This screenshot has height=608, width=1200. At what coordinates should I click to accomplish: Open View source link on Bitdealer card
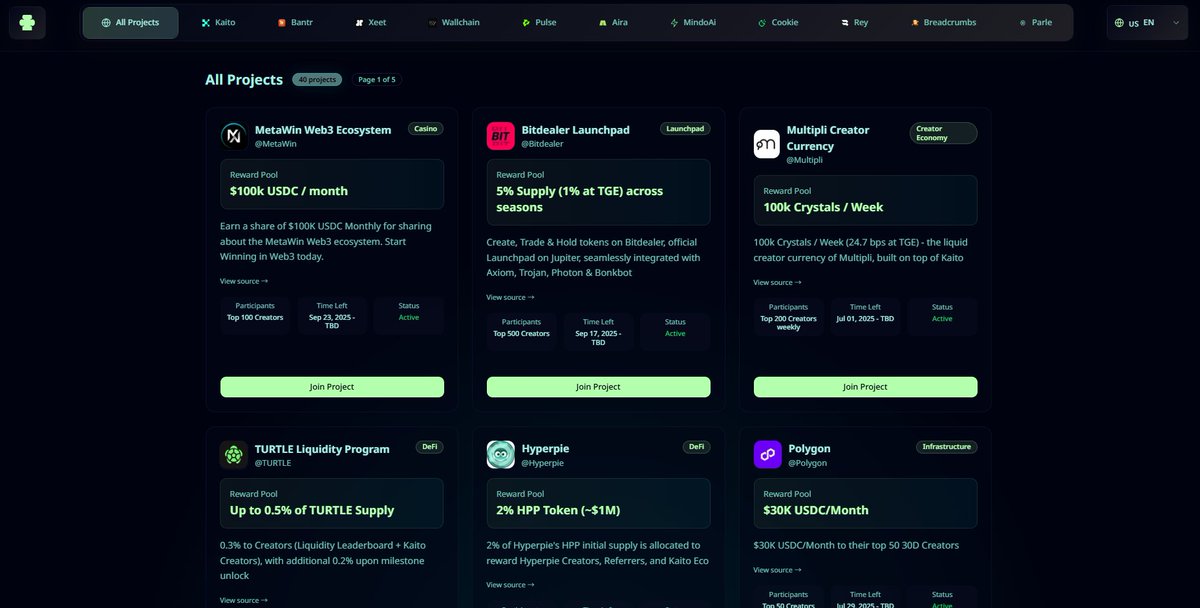point(510,297)
